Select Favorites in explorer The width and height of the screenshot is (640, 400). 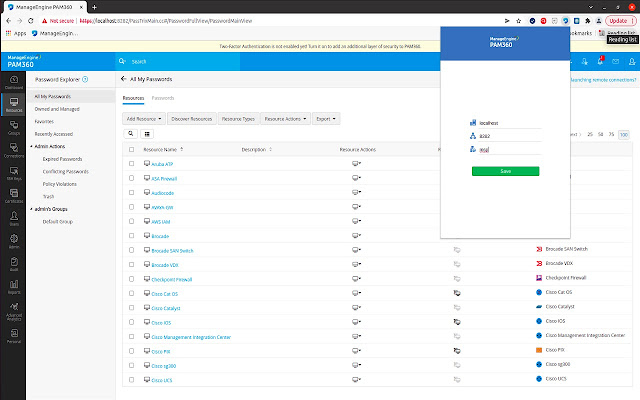(44, 121)
